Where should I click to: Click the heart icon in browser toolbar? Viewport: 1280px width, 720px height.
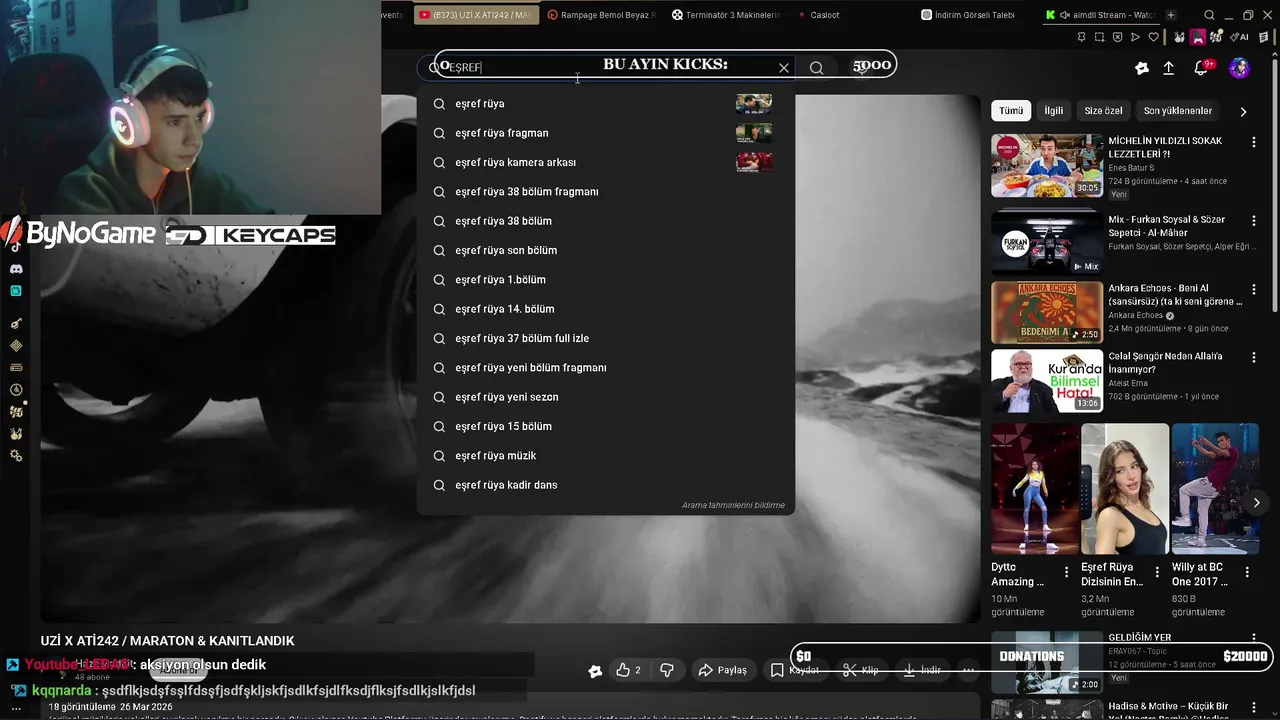tap(1153, 37)
